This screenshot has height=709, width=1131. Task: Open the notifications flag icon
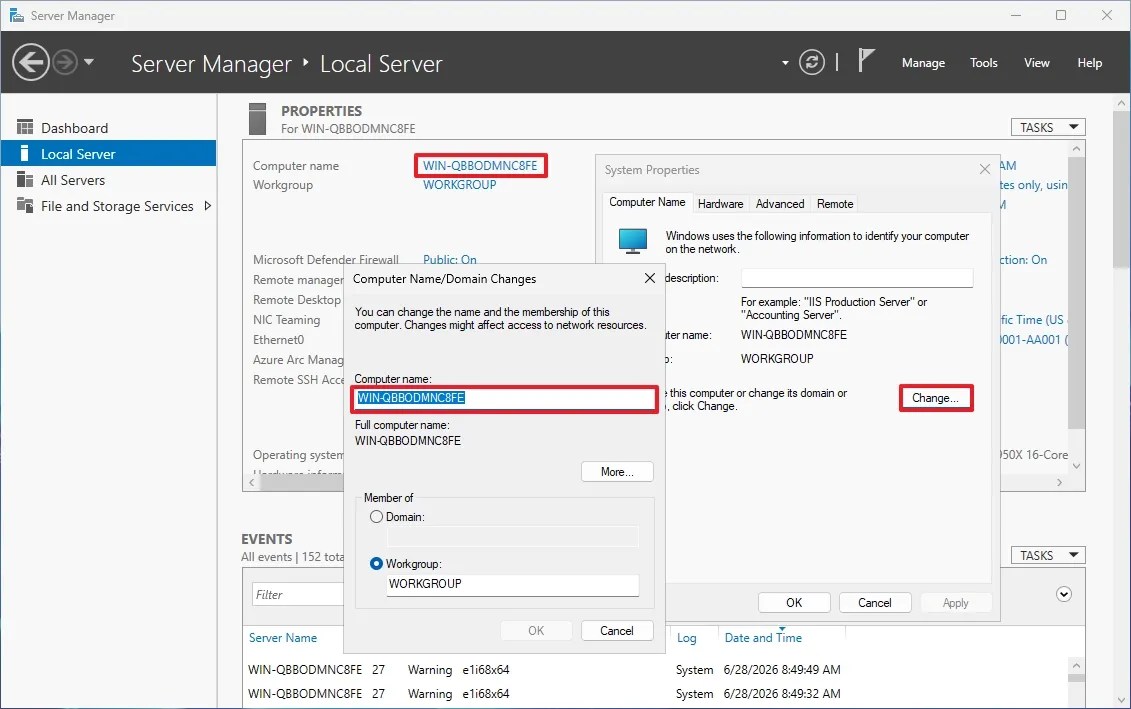pyautogui.click(x=866, y=61)
